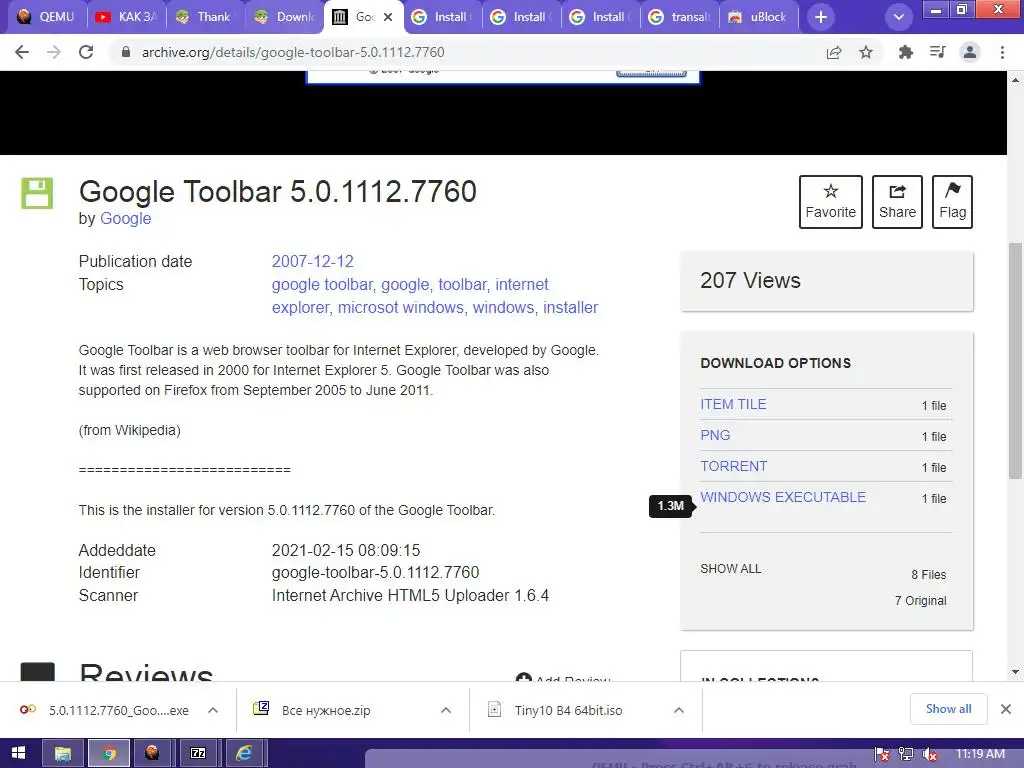
Task: Open the media control icon
Action: (x=938, y=52)
